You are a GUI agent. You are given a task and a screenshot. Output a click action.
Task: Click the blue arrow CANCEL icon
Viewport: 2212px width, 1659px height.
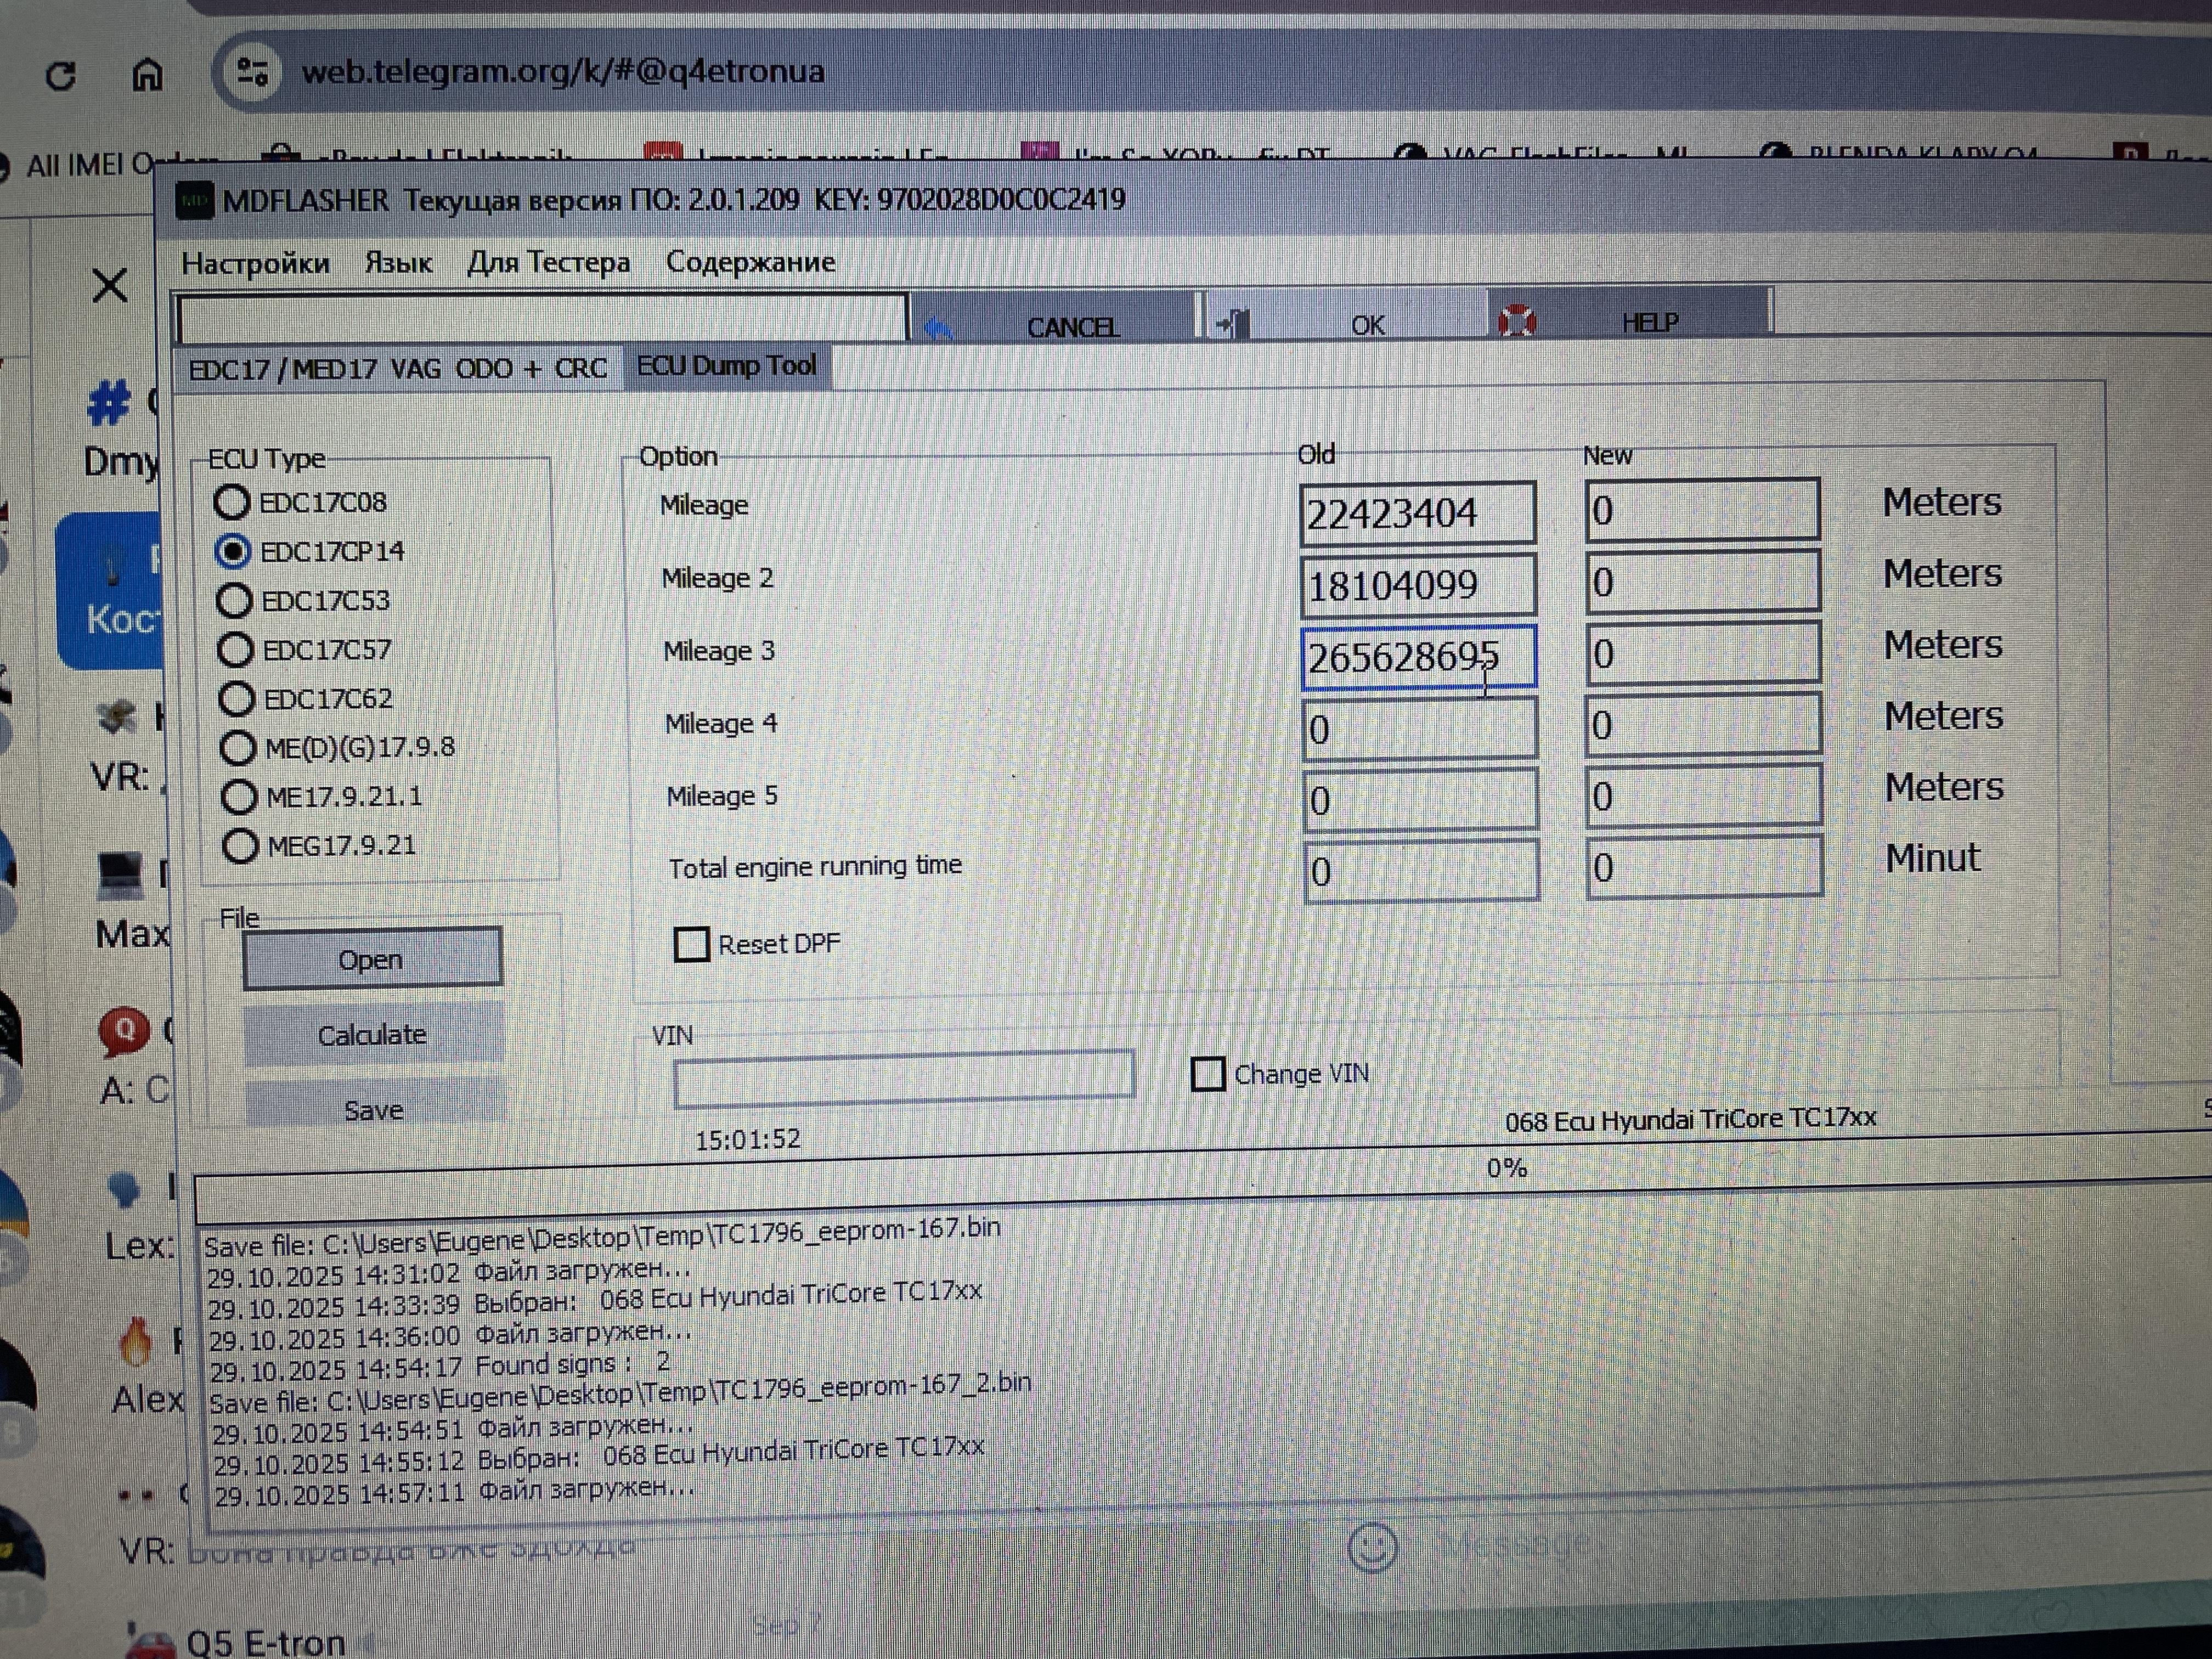pyautogui.click(x=937, y=327)
